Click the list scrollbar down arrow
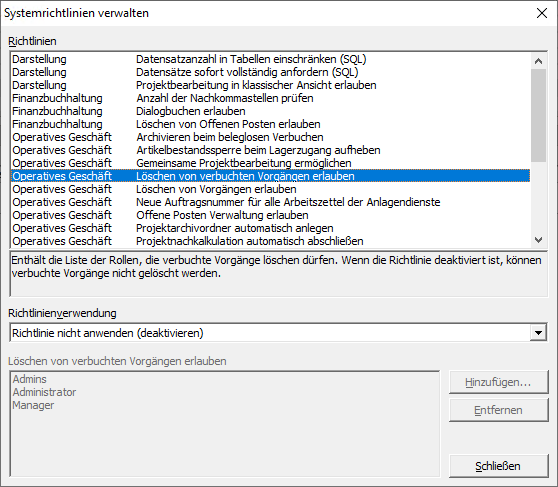The height and width of the screenshot is (487, 558). pyautogui.click(x=538, y=240)
